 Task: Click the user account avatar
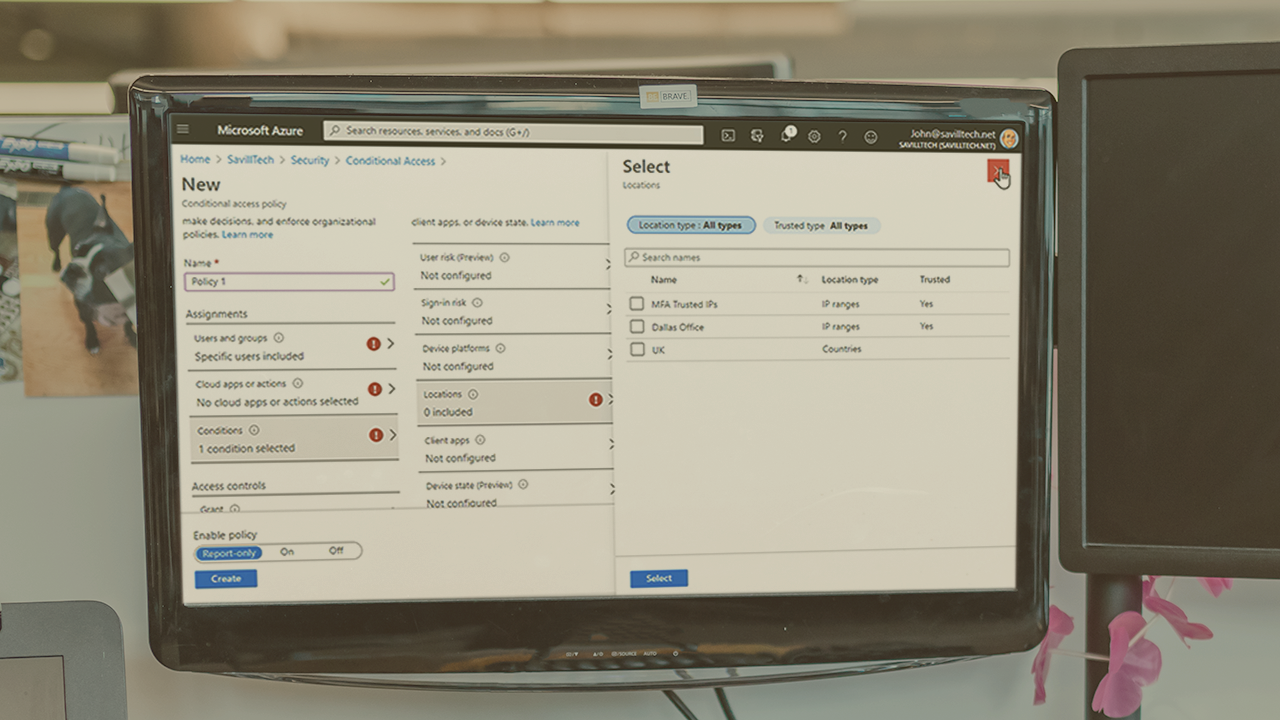pyautogui.click(x=1008, y=139)
